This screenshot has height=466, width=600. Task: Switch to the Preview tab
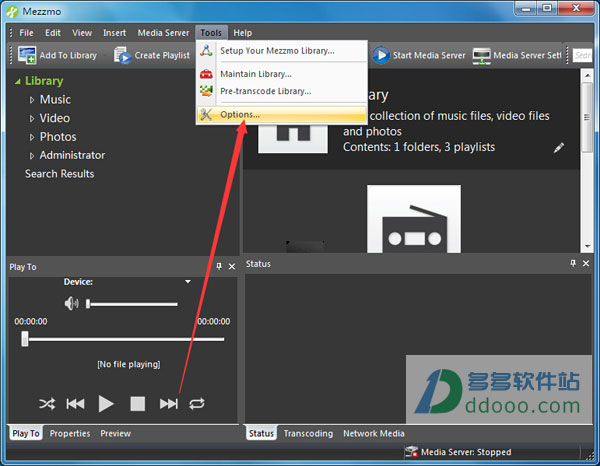point(115,433)
